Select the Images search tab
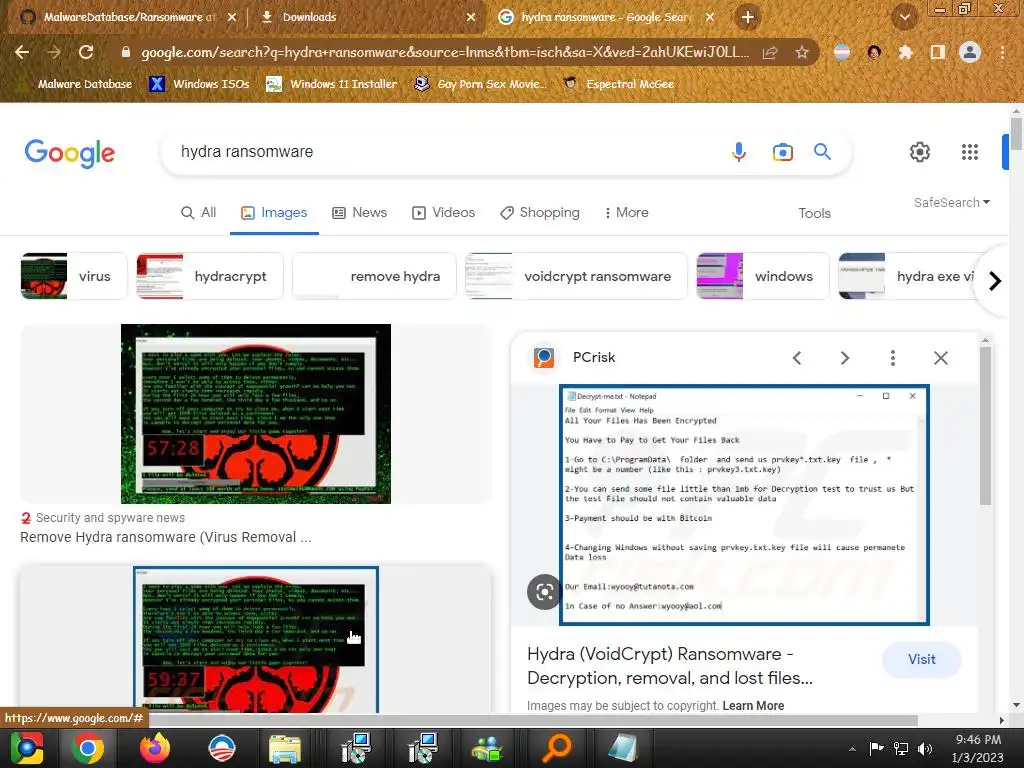 tap(274, 213)
